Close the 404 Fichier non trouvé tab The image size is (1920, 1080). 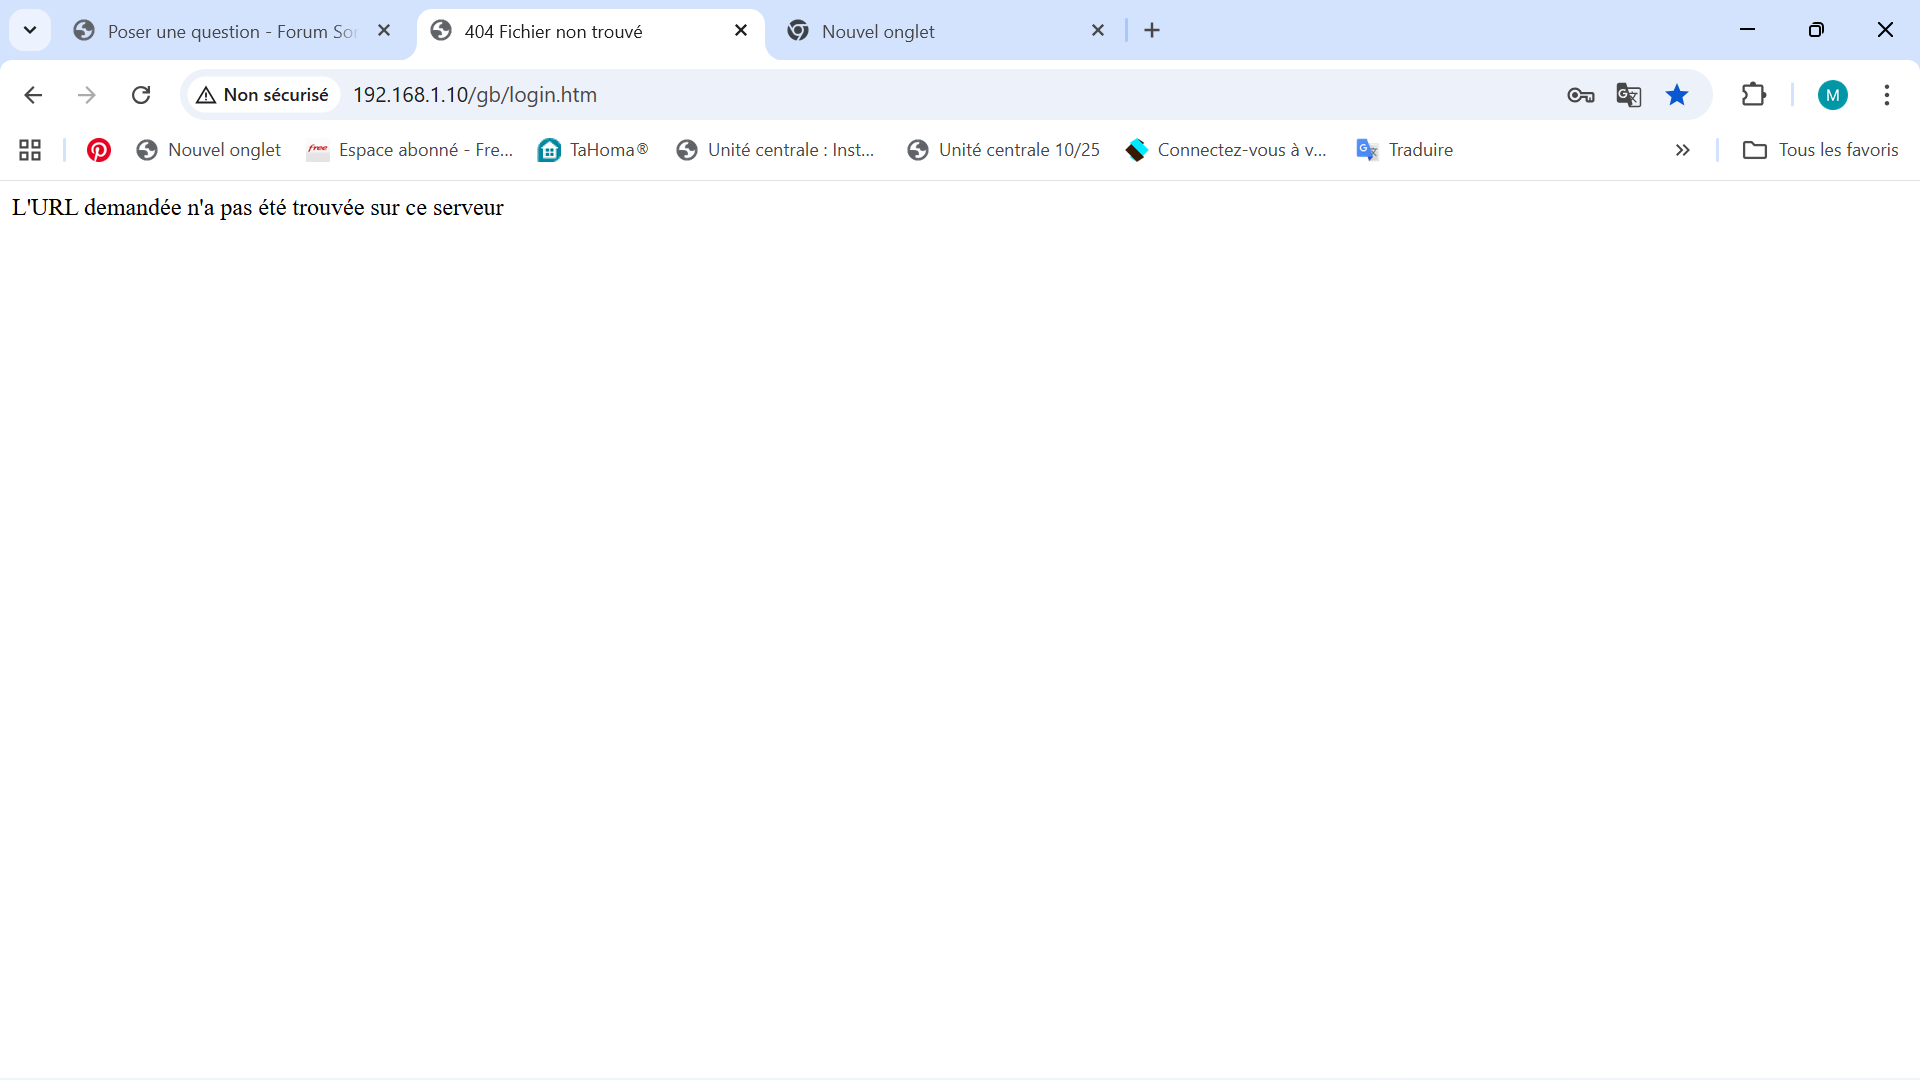(x=741, y=30)
